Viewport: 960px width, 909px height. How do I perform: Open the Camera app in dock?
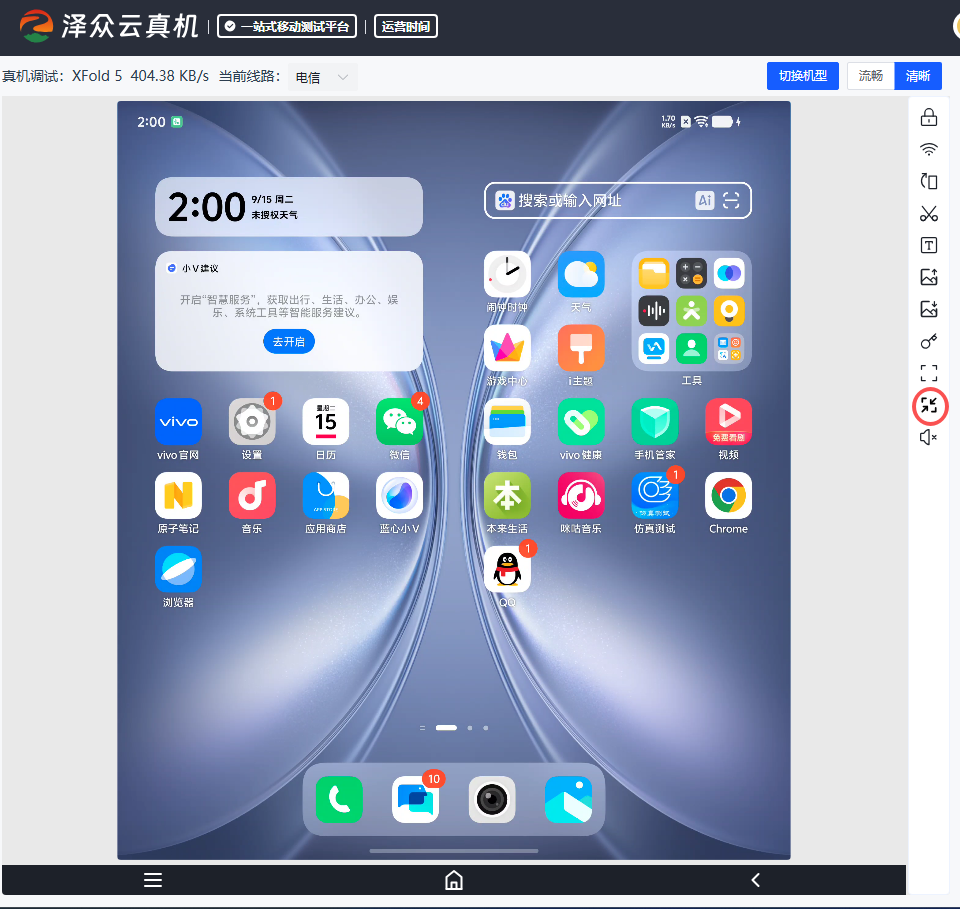492,799
